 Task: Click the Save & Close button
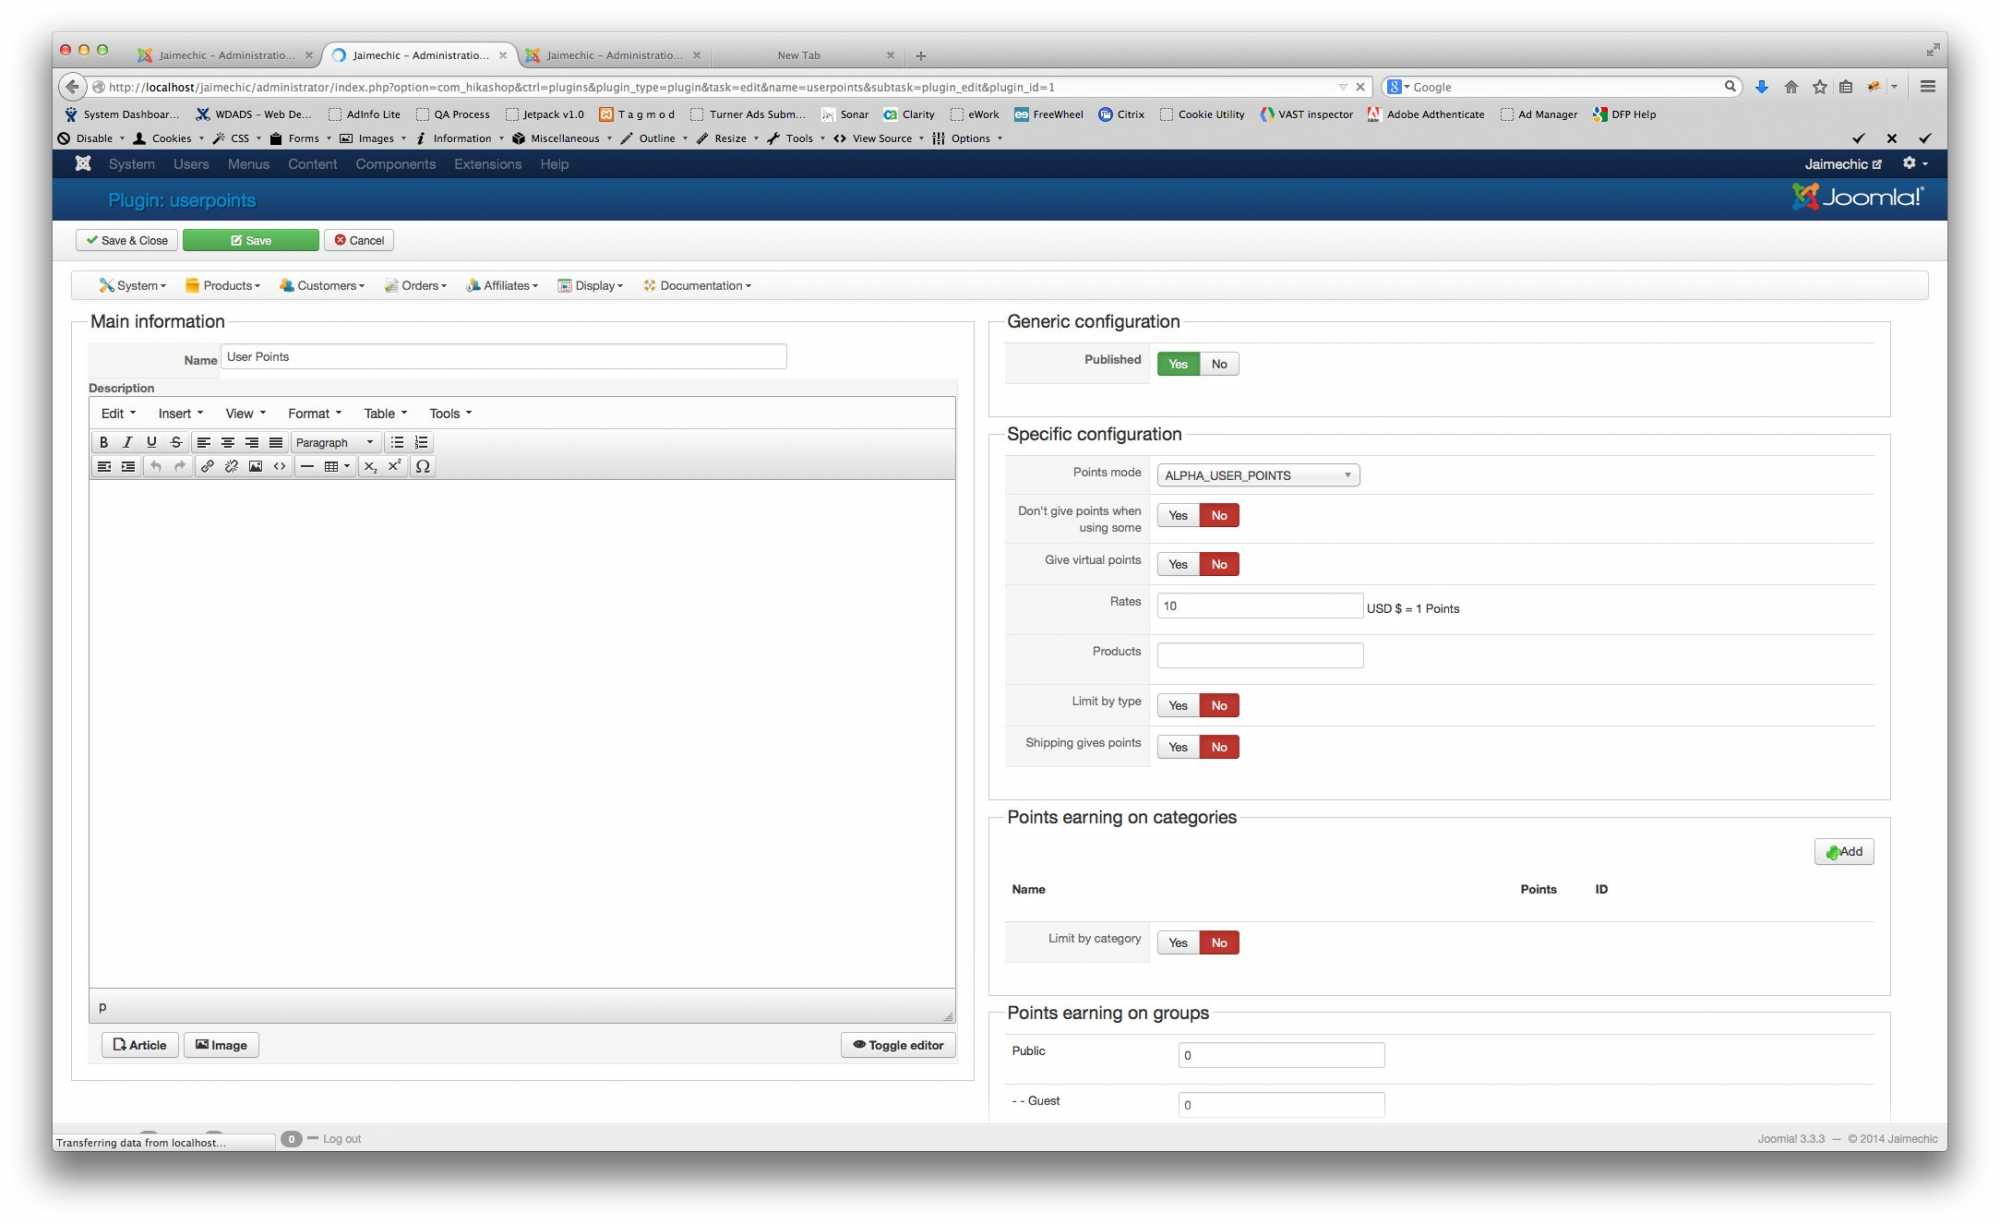point(127,240)
